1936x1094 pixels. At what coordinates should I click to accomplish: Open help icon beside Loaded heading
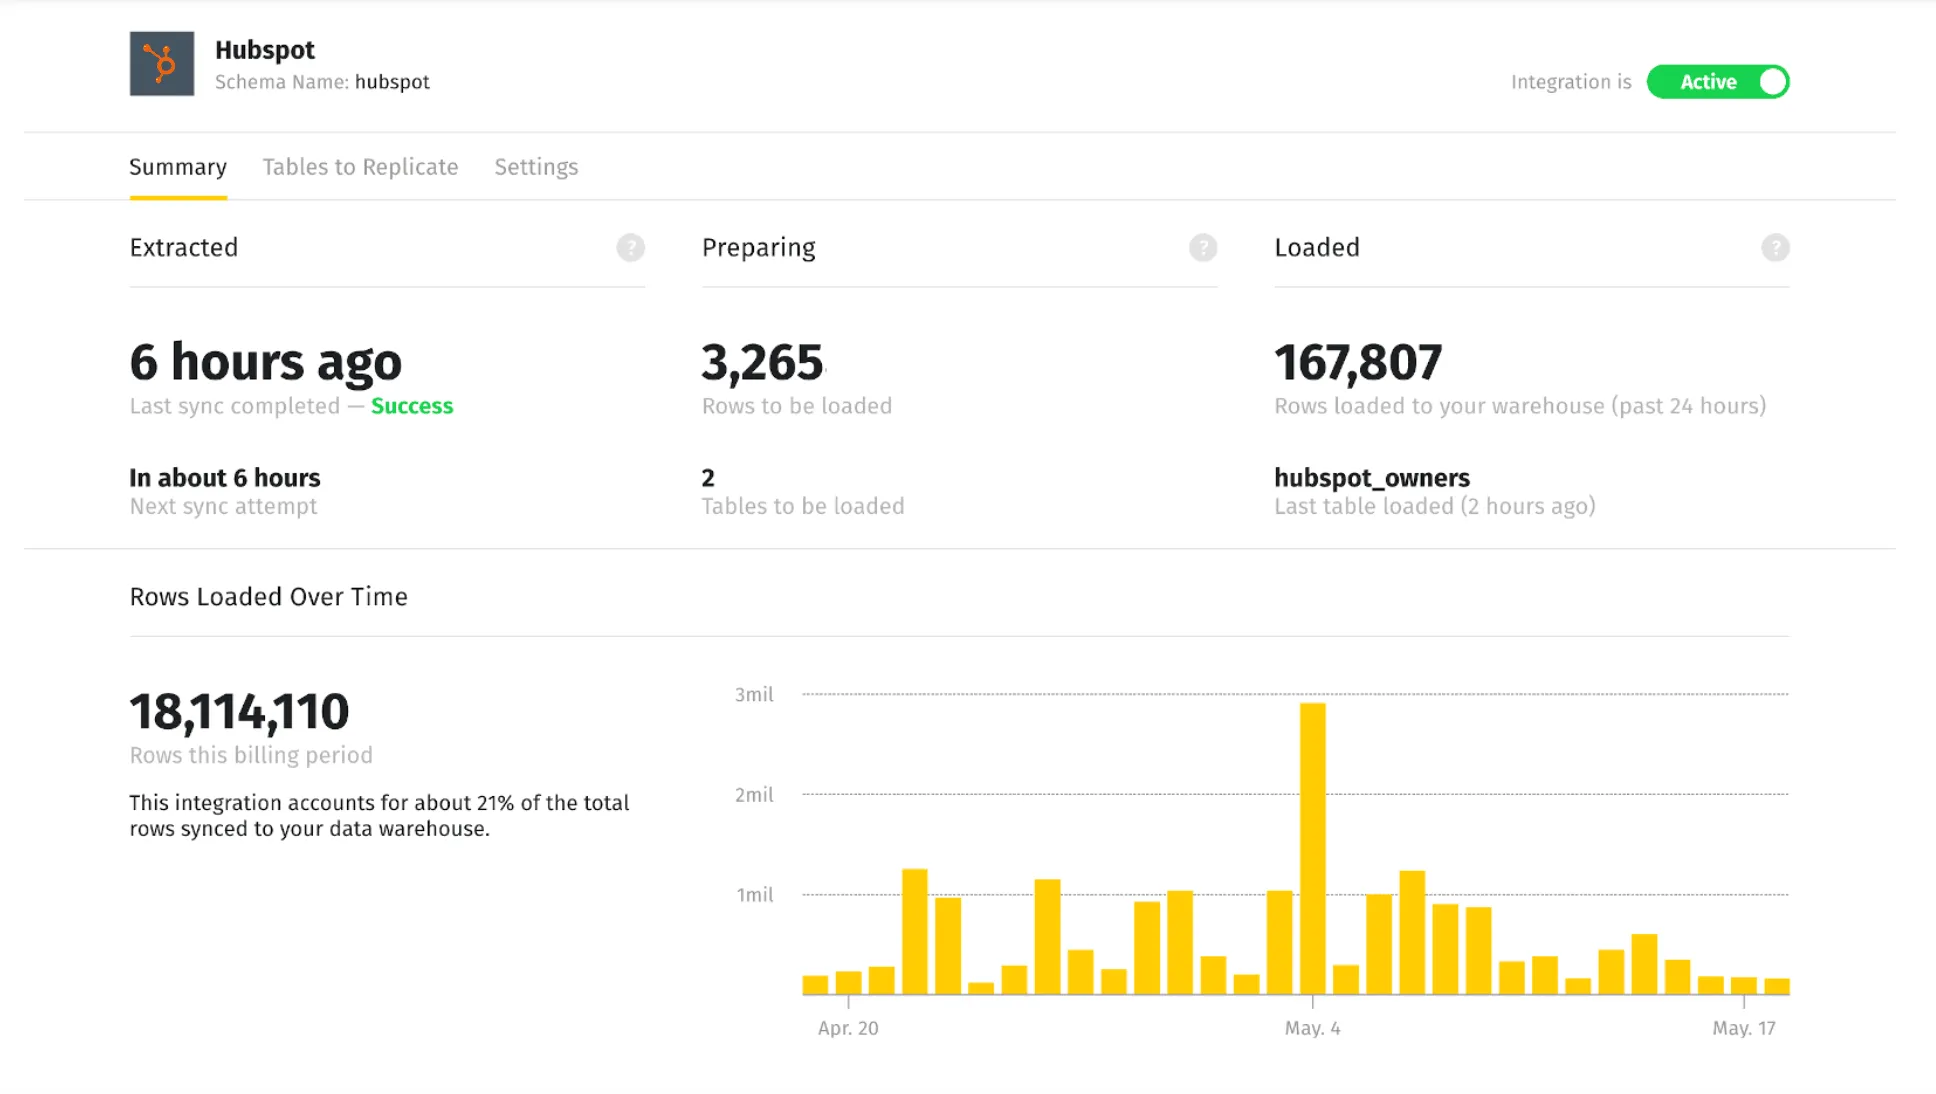(1774, 248)
